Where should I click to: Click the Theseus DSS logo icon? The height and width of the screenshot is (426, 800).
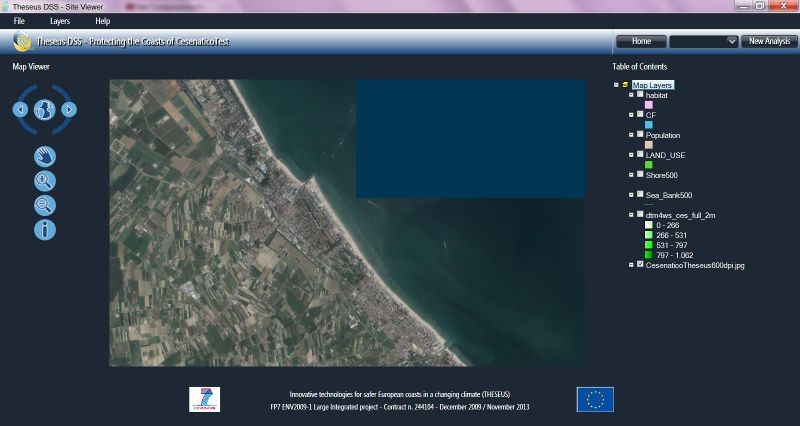click(x=22, y=42)
